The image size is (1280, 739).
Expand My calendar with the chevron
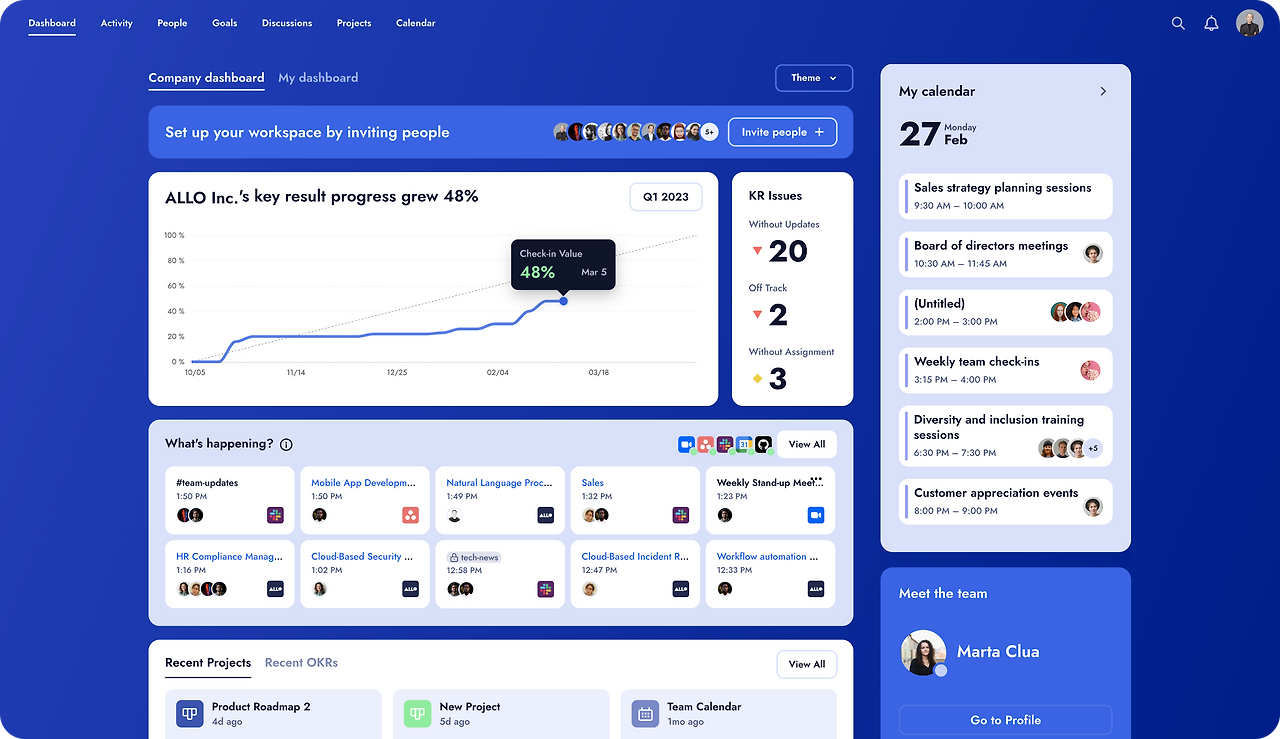pos(1103,90)
